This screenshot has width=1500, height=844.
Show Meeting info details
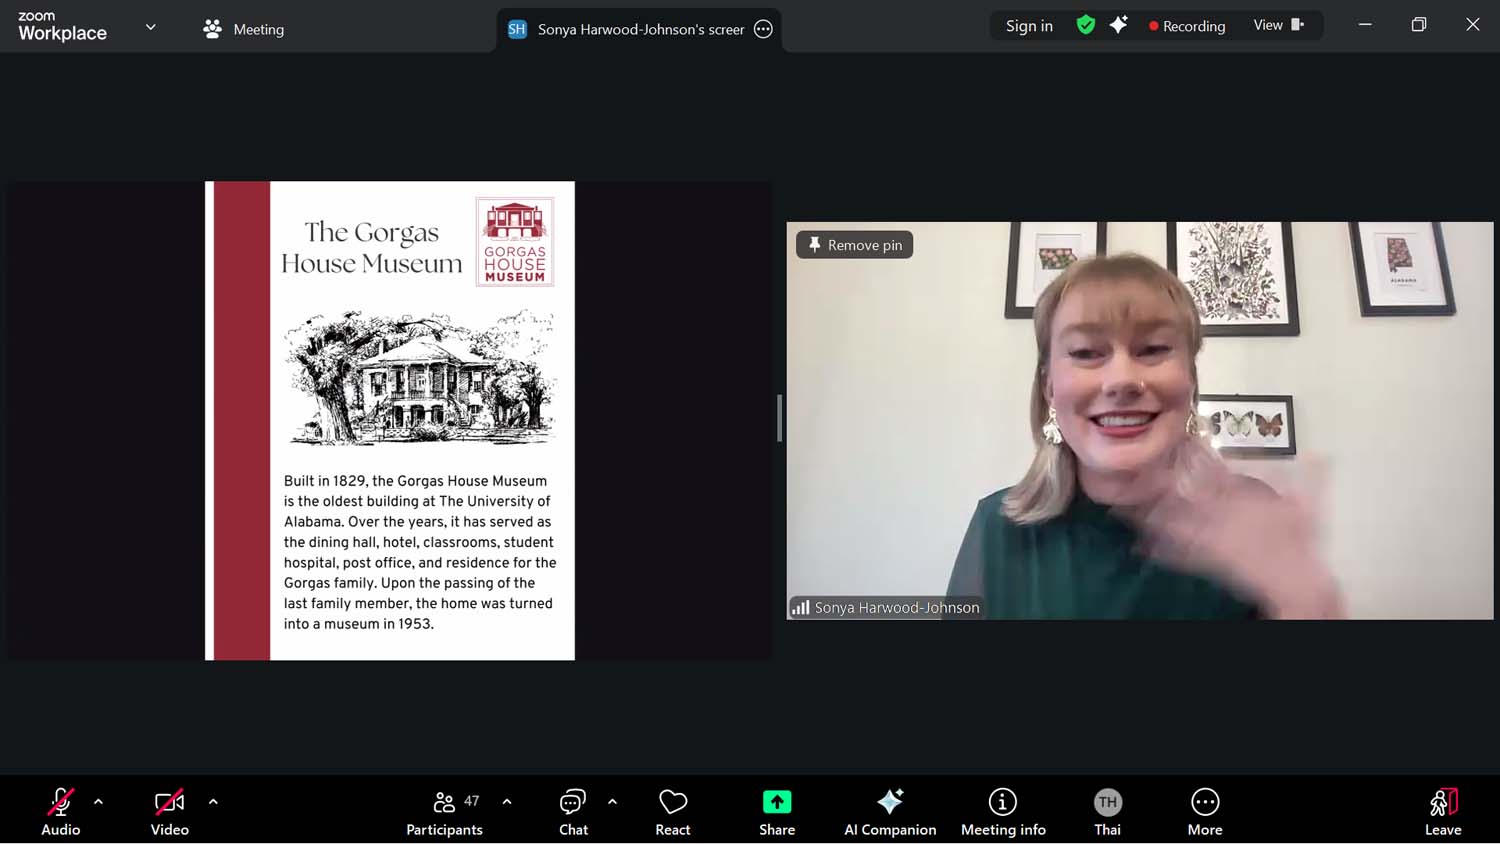click(1003, 811)
